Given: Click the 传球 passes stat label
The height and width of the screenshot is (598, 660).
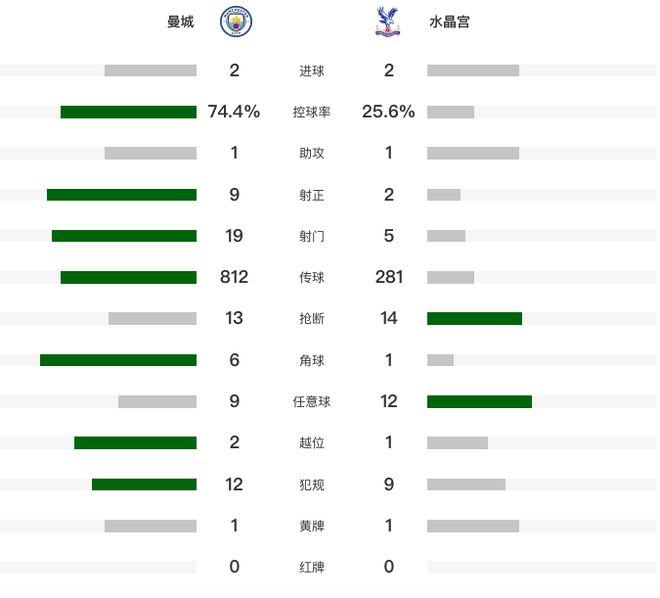Looking at the screenshot, I should coord(311,277).
